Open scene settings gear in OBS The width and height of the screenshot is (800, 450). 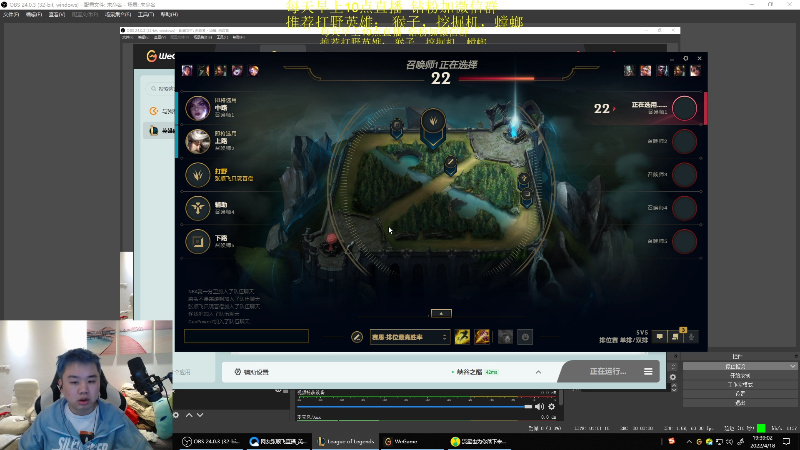(x=176, y=415)
